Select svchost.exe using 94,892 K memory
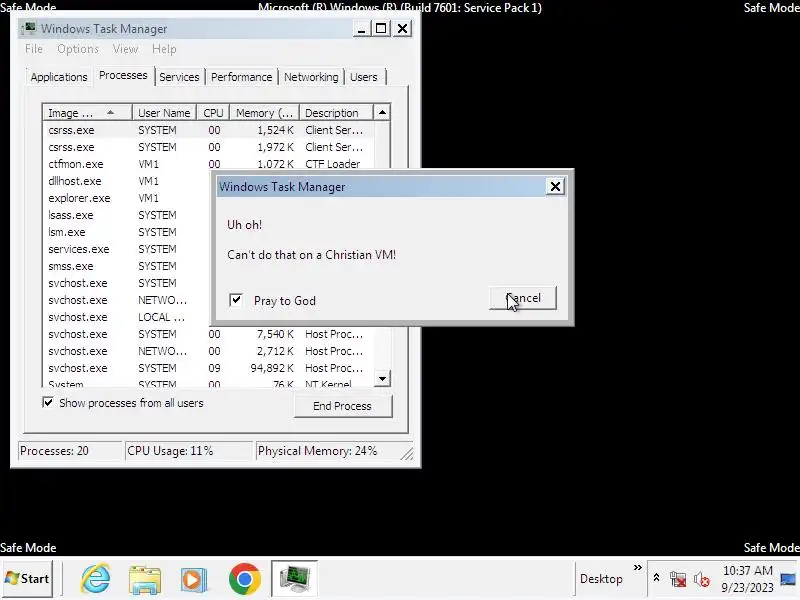 pos(209,368)
